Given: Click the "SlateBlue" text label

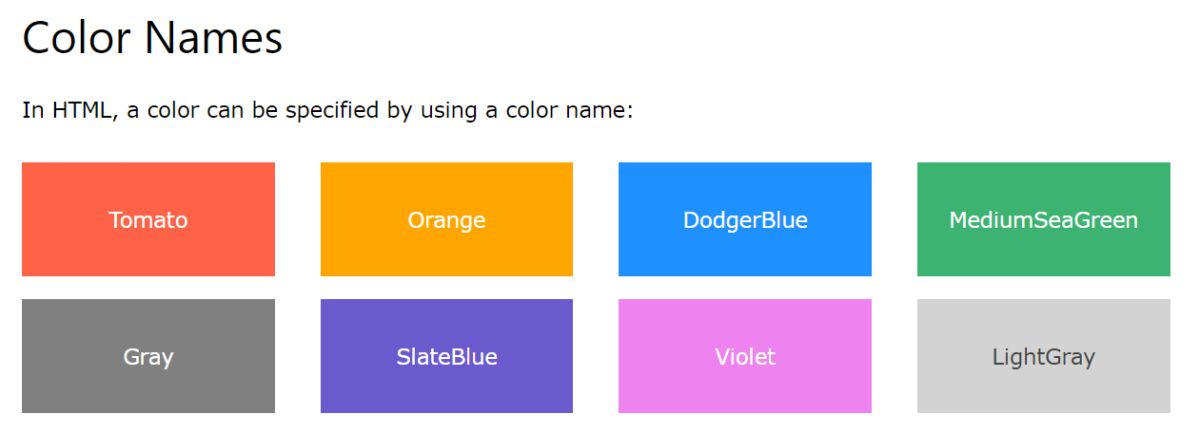Looking at the screenshot, I should pyautogui.click(x=446, y=356).
